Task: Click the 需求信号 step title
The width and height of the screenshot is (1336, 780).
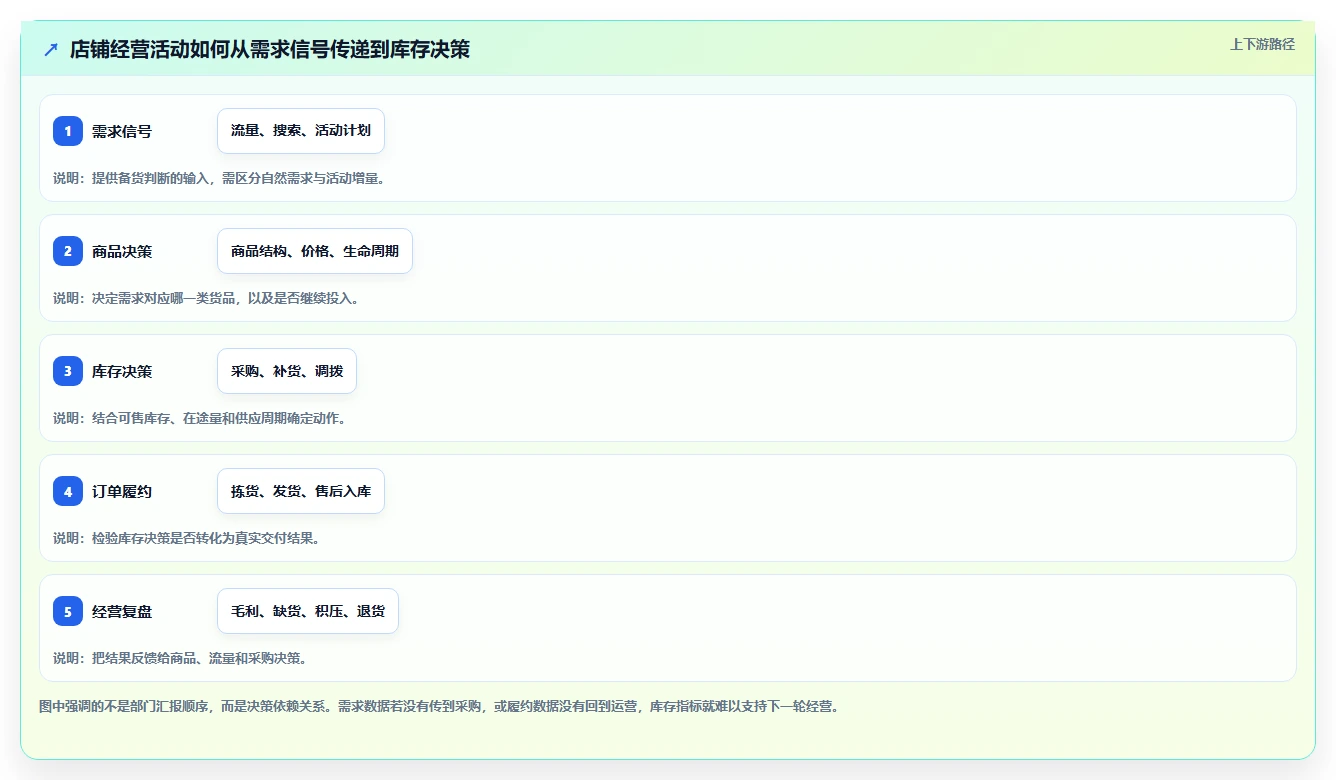Action: (x=122, y=131)
